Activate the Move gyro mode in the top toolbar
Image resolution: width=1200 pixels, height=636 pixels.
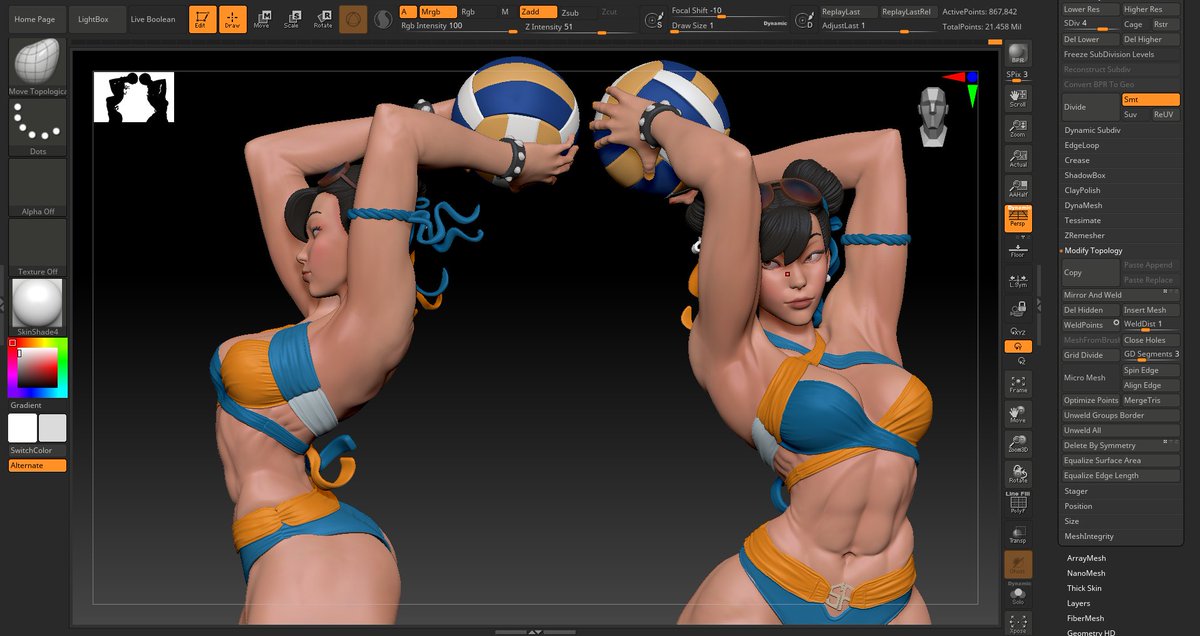(x=263, y=16)
